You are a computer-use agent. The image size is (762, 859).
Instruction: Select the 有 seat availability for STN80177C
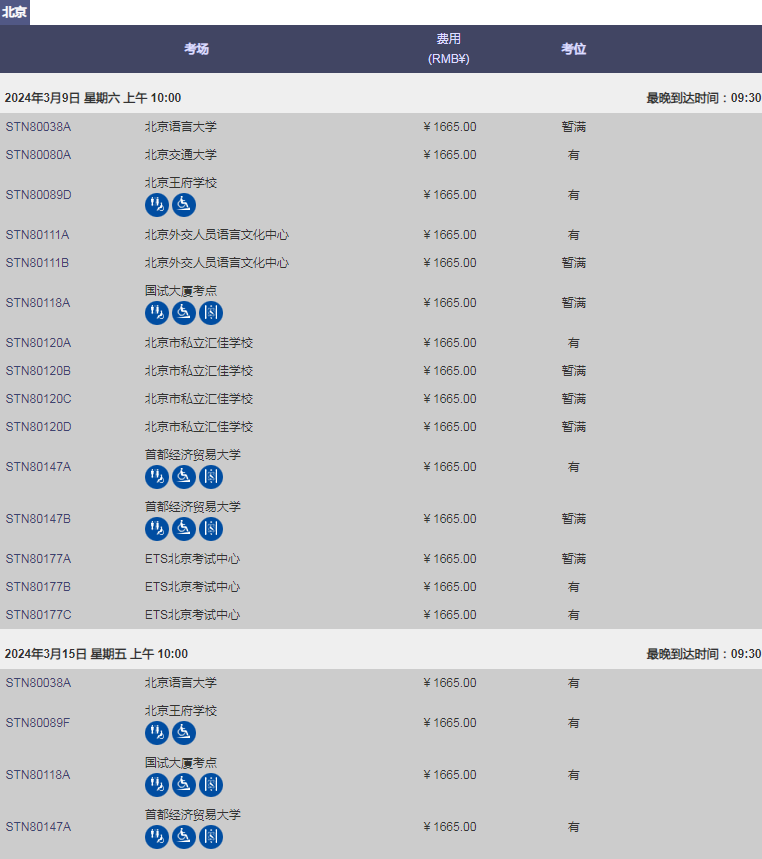573,615
